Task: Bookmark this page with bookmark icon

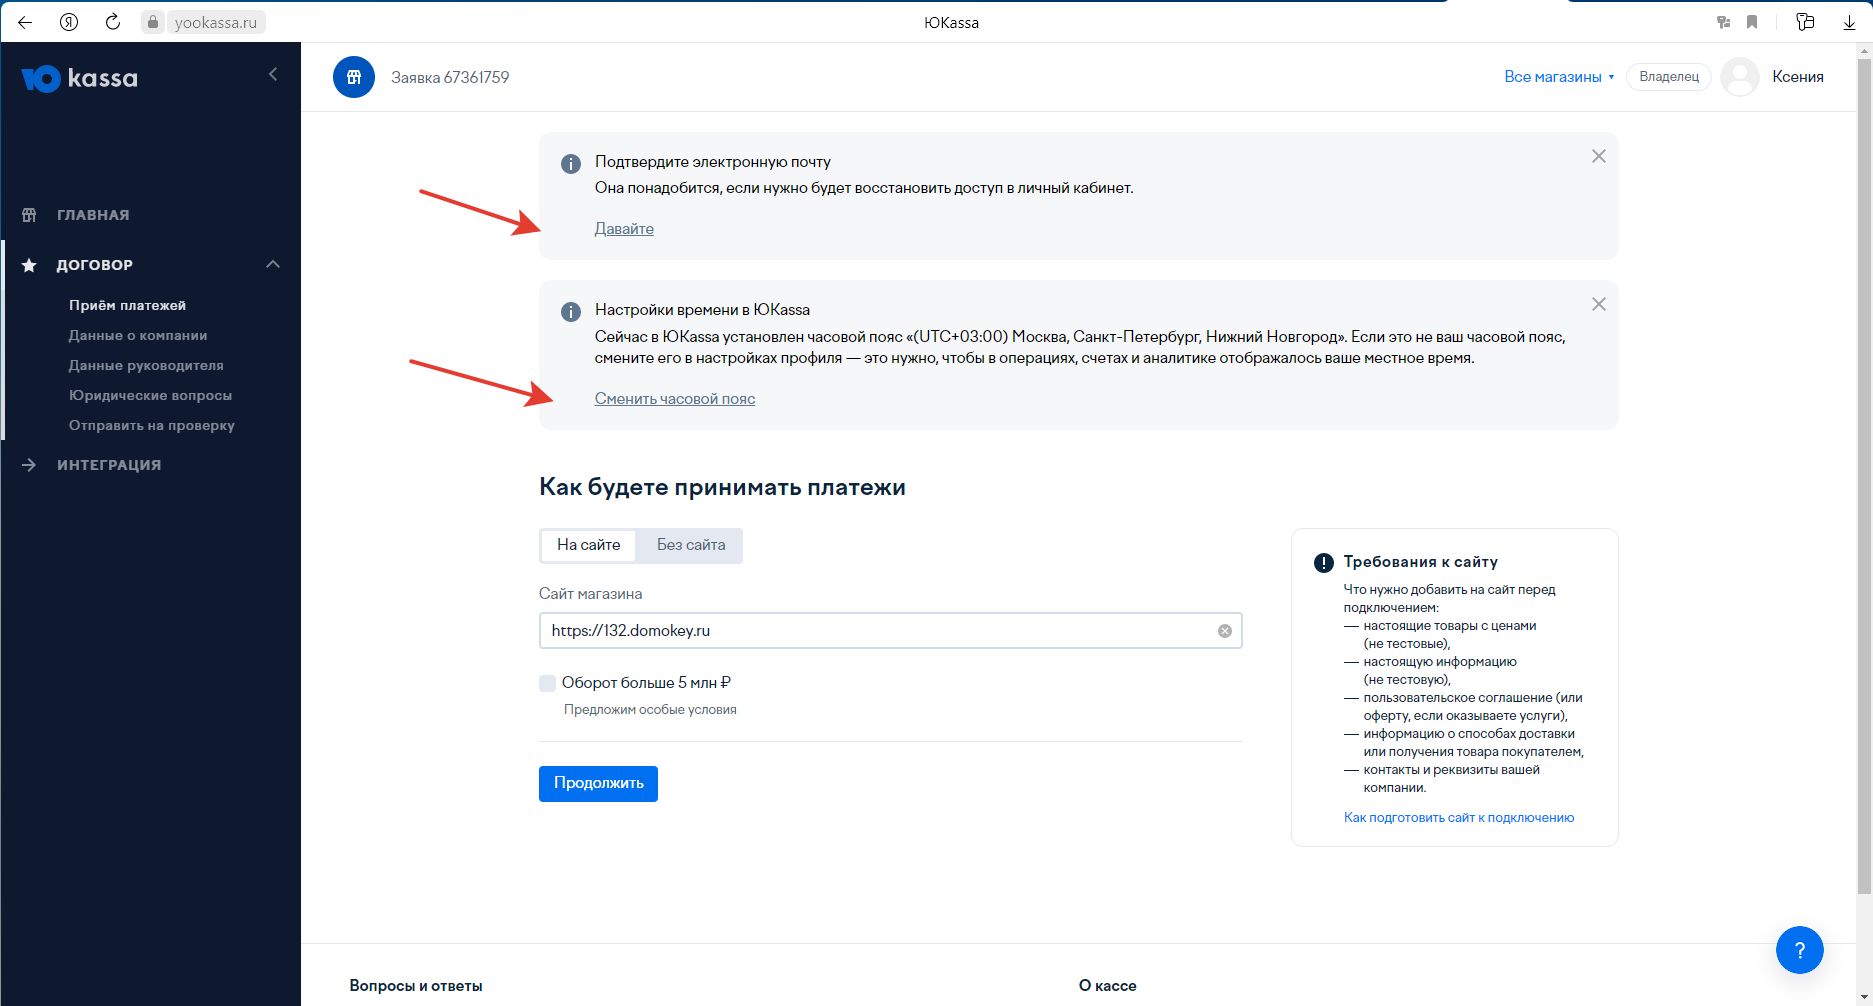Action: tap(1752, 22)
